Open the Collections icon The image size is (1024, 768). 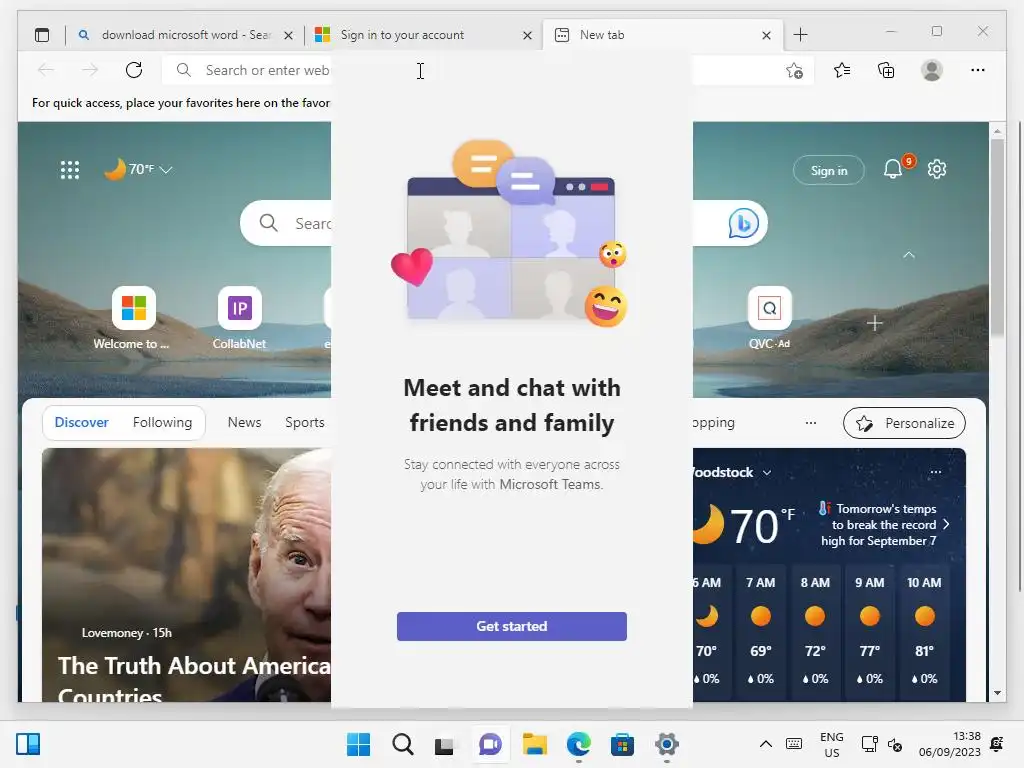[x=886, y=70]
